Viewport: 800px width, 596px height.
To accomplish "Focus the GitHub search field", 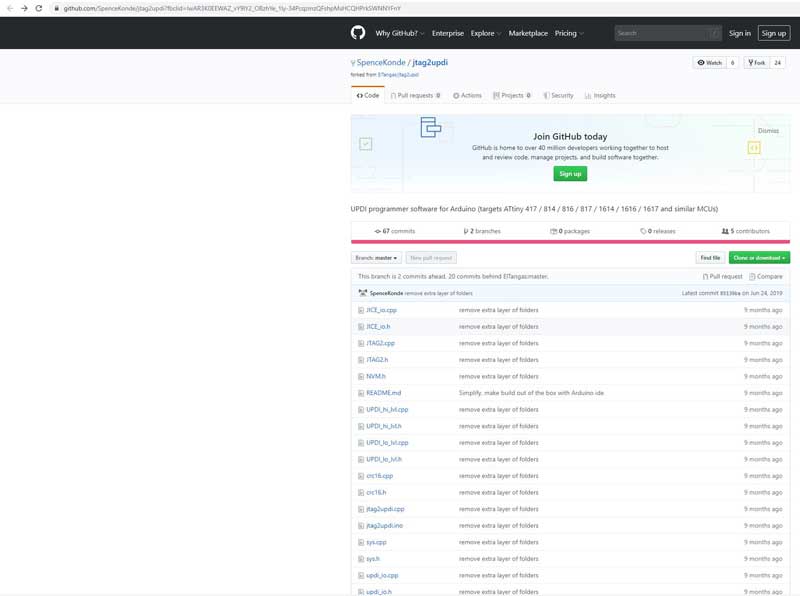I will (x=668, y=33).
